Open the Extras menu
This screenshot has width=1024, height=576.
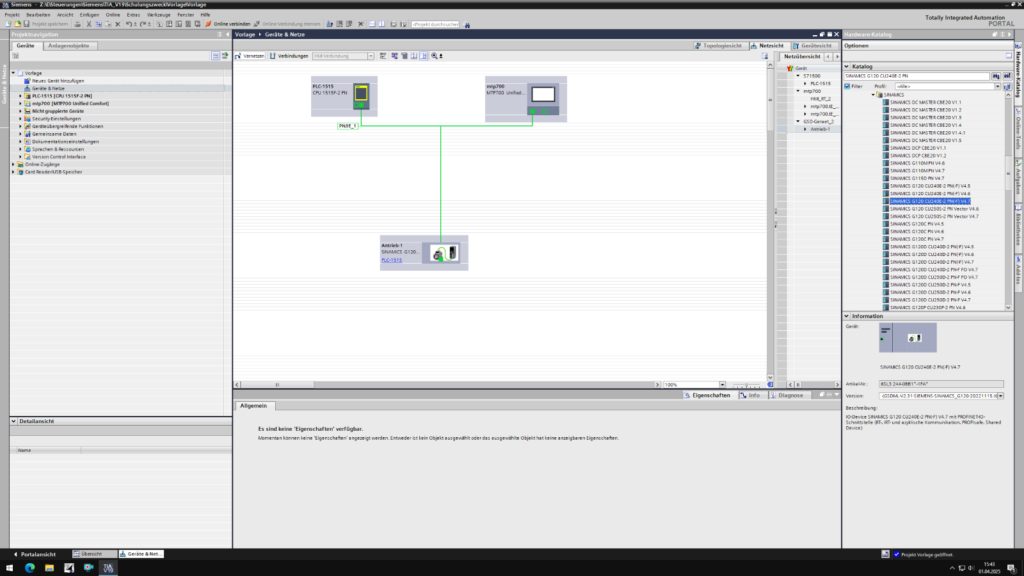[133, 14]
